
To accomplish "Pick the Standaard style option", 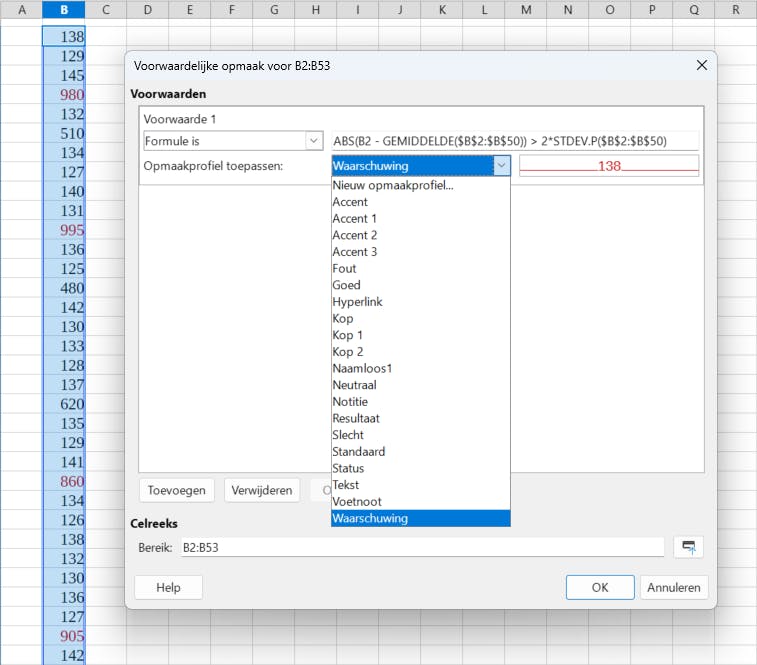I will tap(421, 452).
